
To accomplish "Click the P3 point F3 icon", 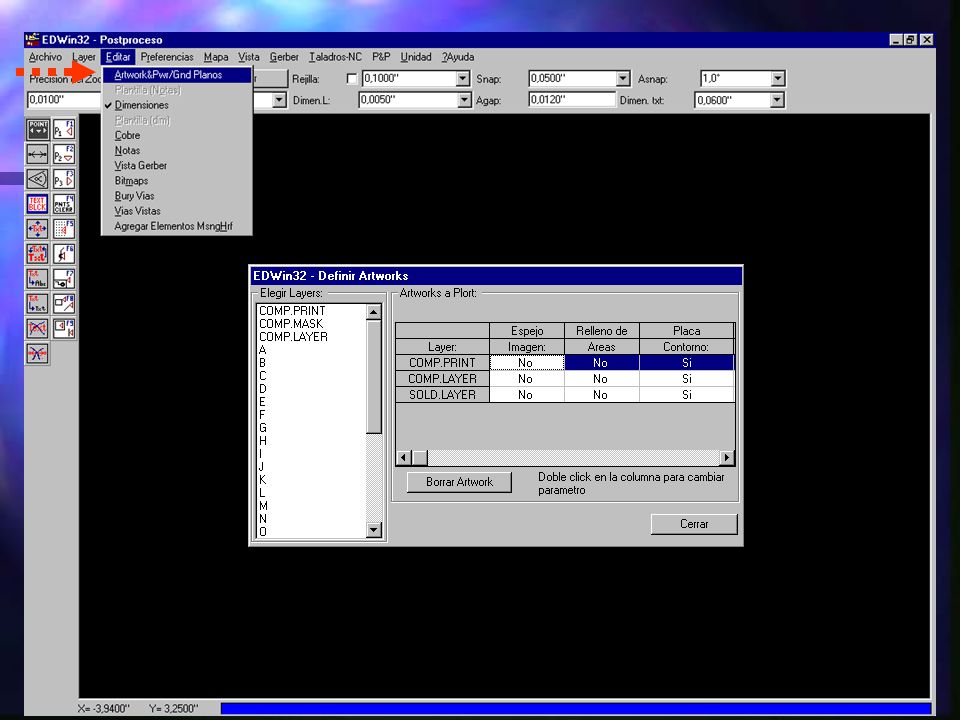I will pyautogui.click(x=64, y=179).
